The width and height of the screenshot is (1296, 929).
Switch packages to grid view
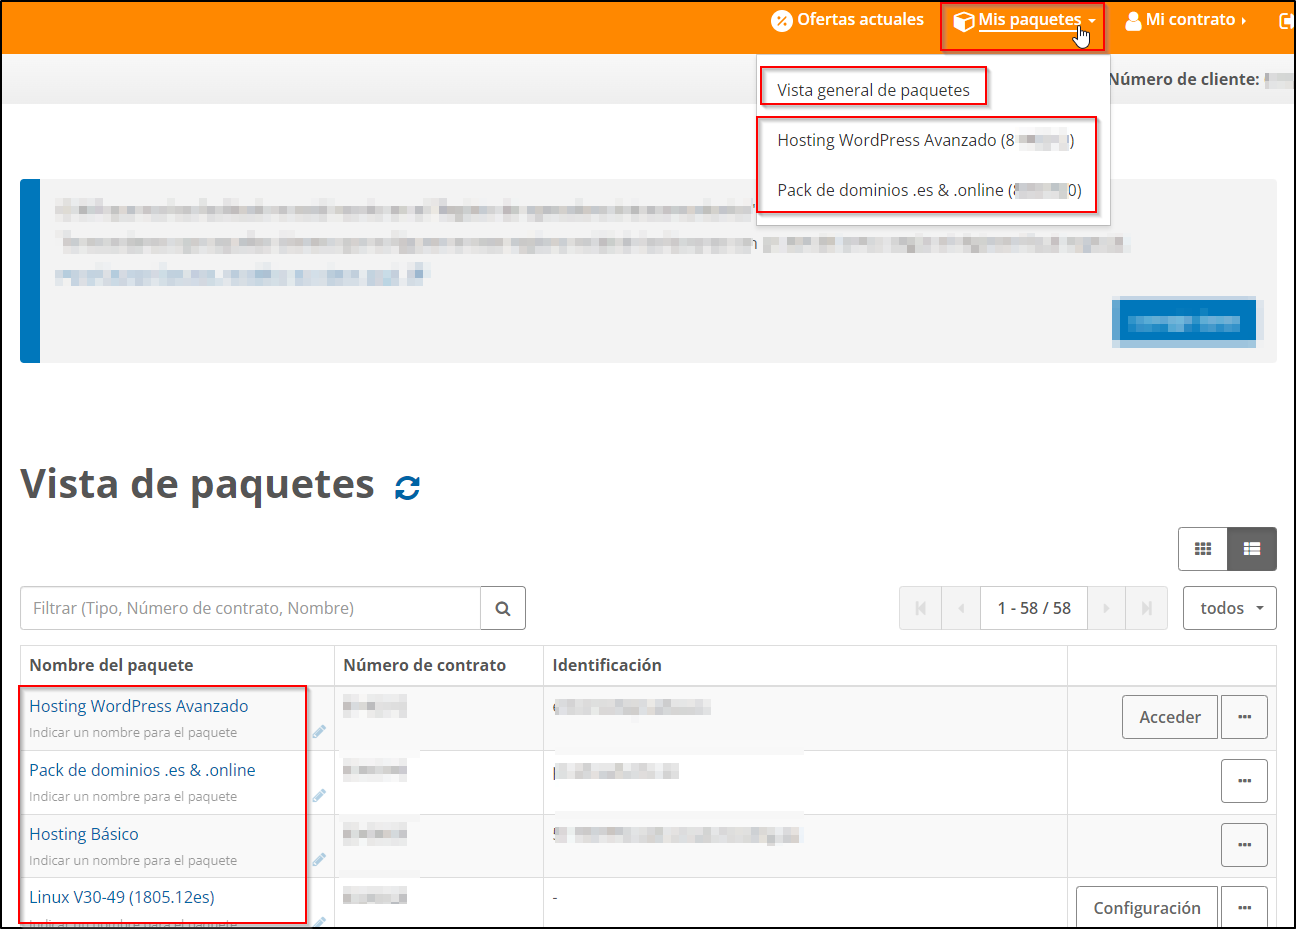point(1203,549)
